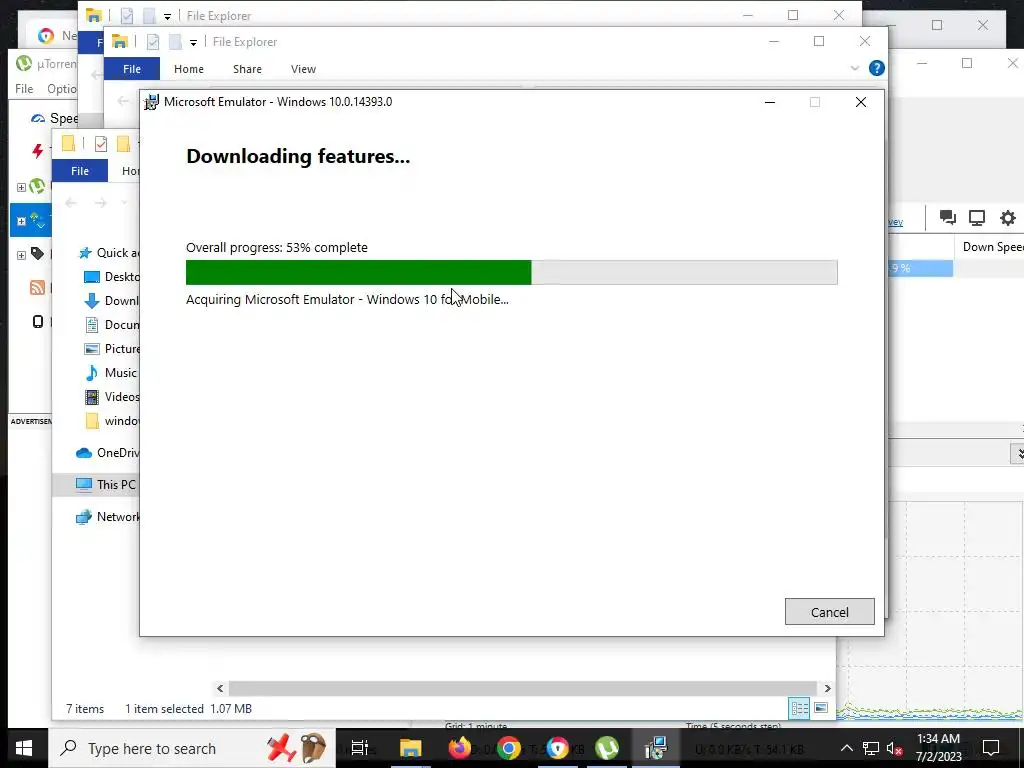
Task: Cancel the feature download
Action: coord(829,612)
